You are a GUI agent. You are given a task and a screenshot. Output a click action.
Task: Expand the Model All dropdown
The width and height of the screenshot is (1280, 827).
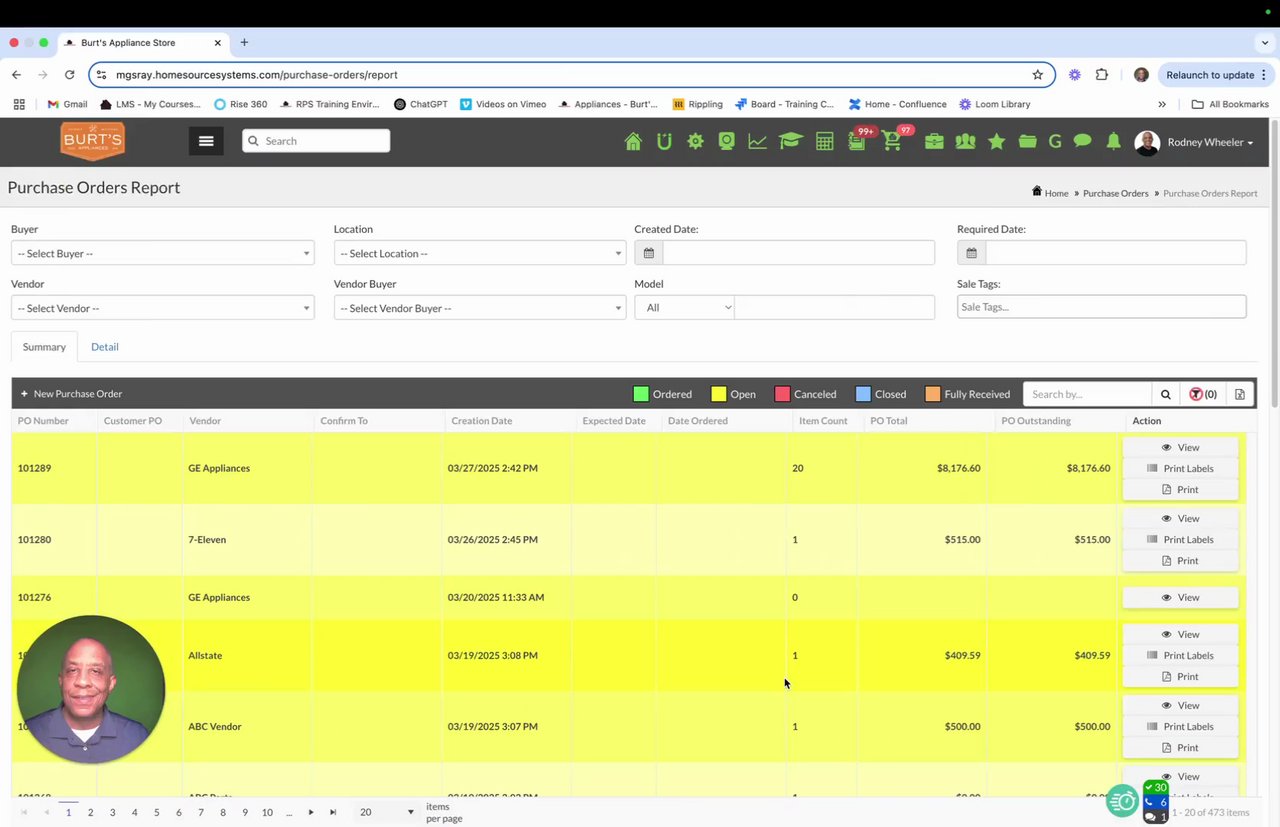685,307
